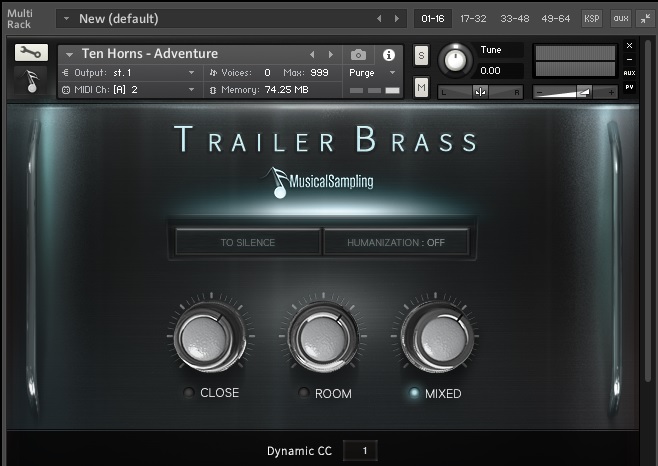
Task: Remove the Ten Horns instrument with X
Action: coord(629,45)
